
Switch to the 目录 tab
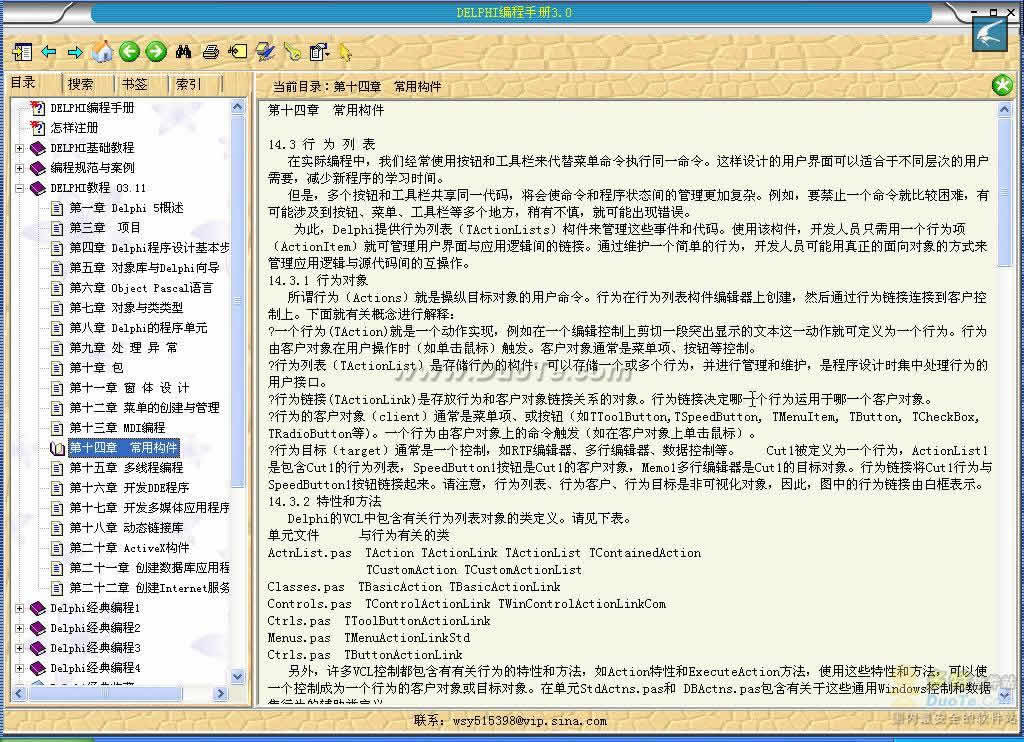coord(24,82)
